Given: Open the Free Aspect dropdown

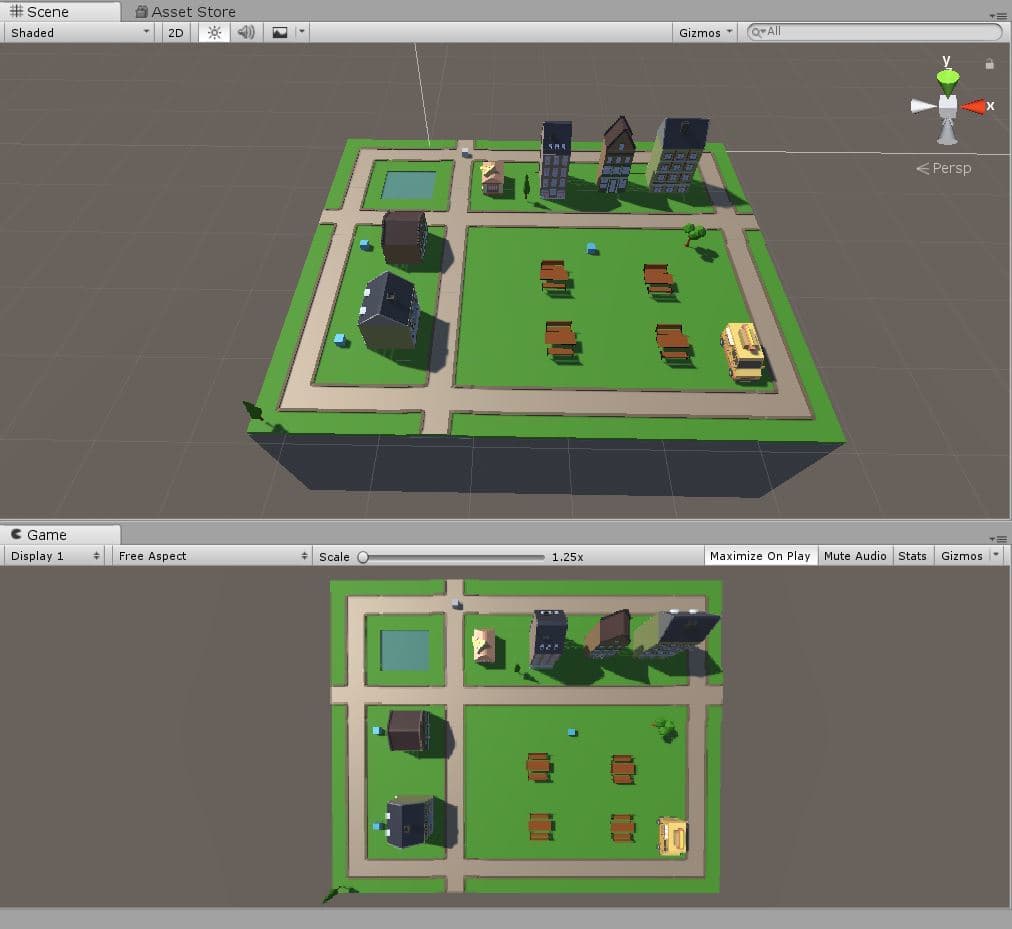Looking at the screenshot, I should 212,556.
